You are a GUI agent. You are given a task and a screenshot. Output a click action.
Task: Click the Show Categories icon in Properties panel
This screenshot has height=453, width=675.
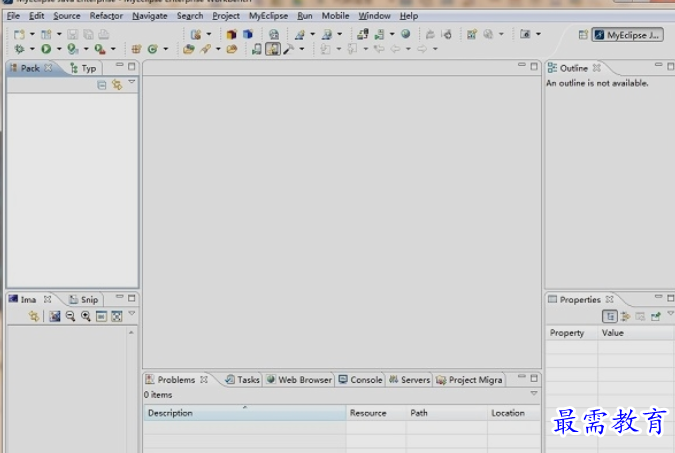610,316
